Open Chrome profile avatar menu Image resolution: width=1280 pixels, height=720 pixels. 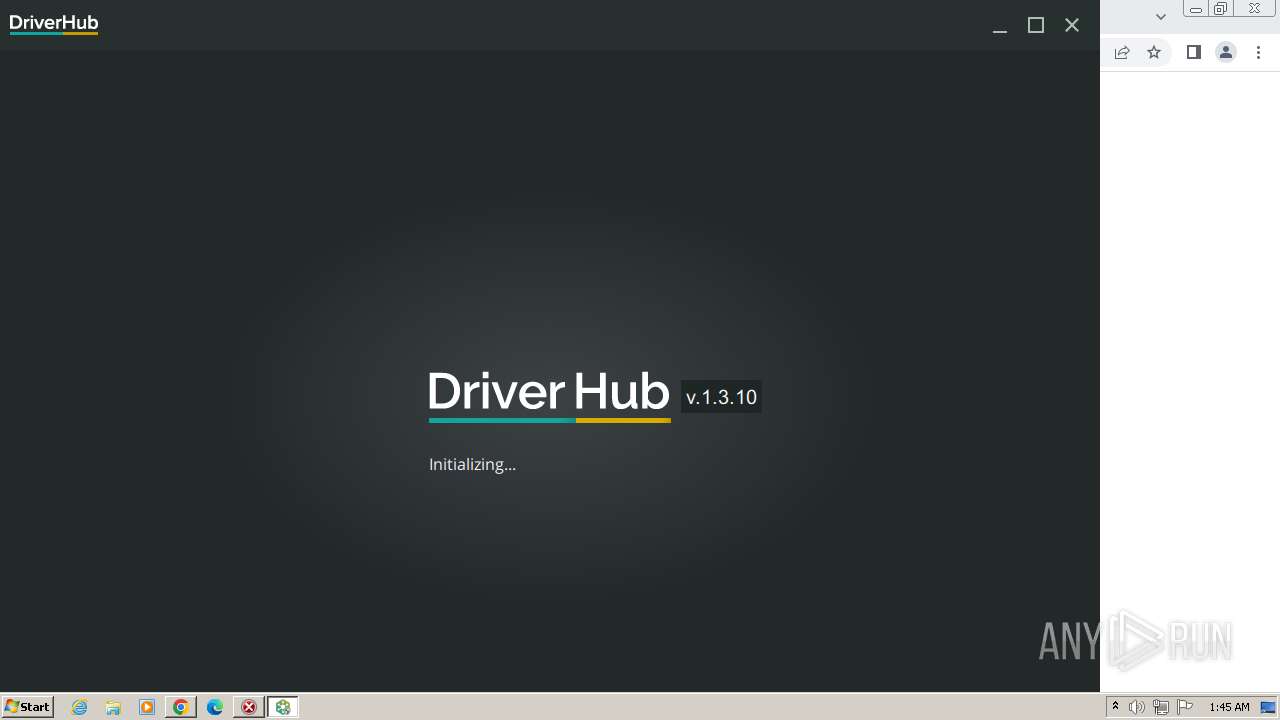click(x=1226, y=52)
